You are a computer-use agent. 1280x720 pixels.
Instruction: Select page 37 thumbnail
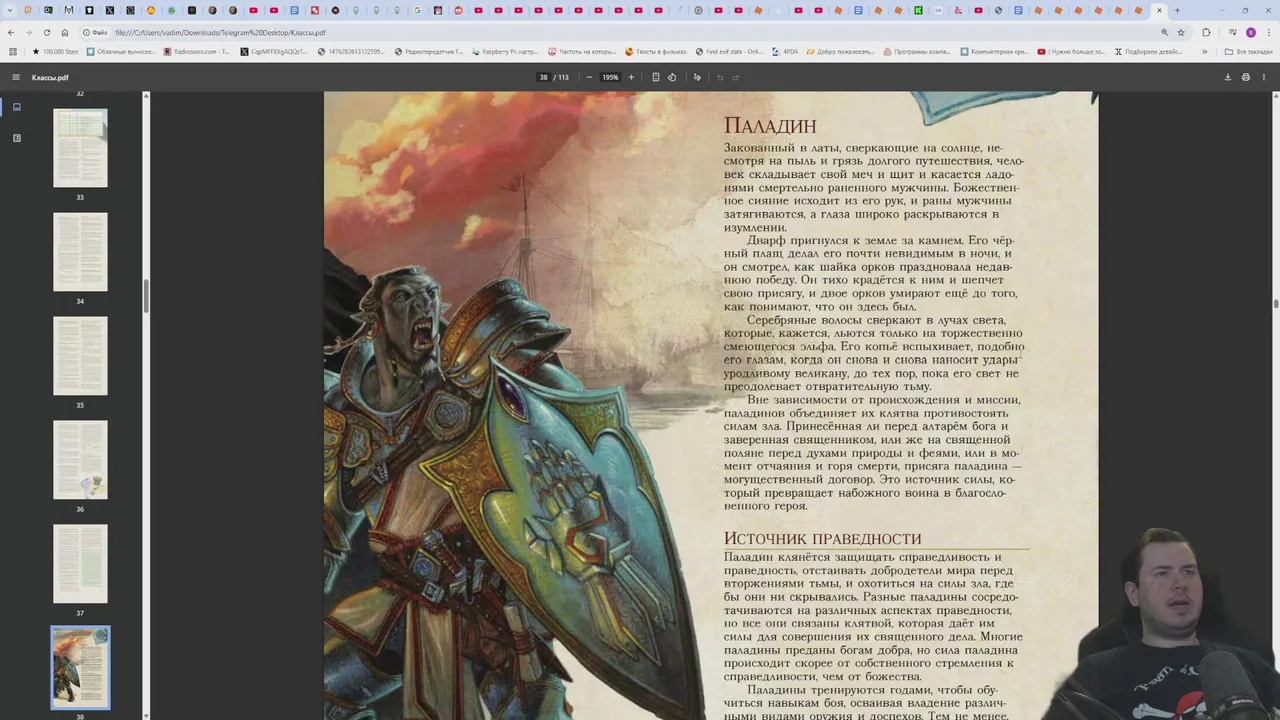tap(80, 563)
